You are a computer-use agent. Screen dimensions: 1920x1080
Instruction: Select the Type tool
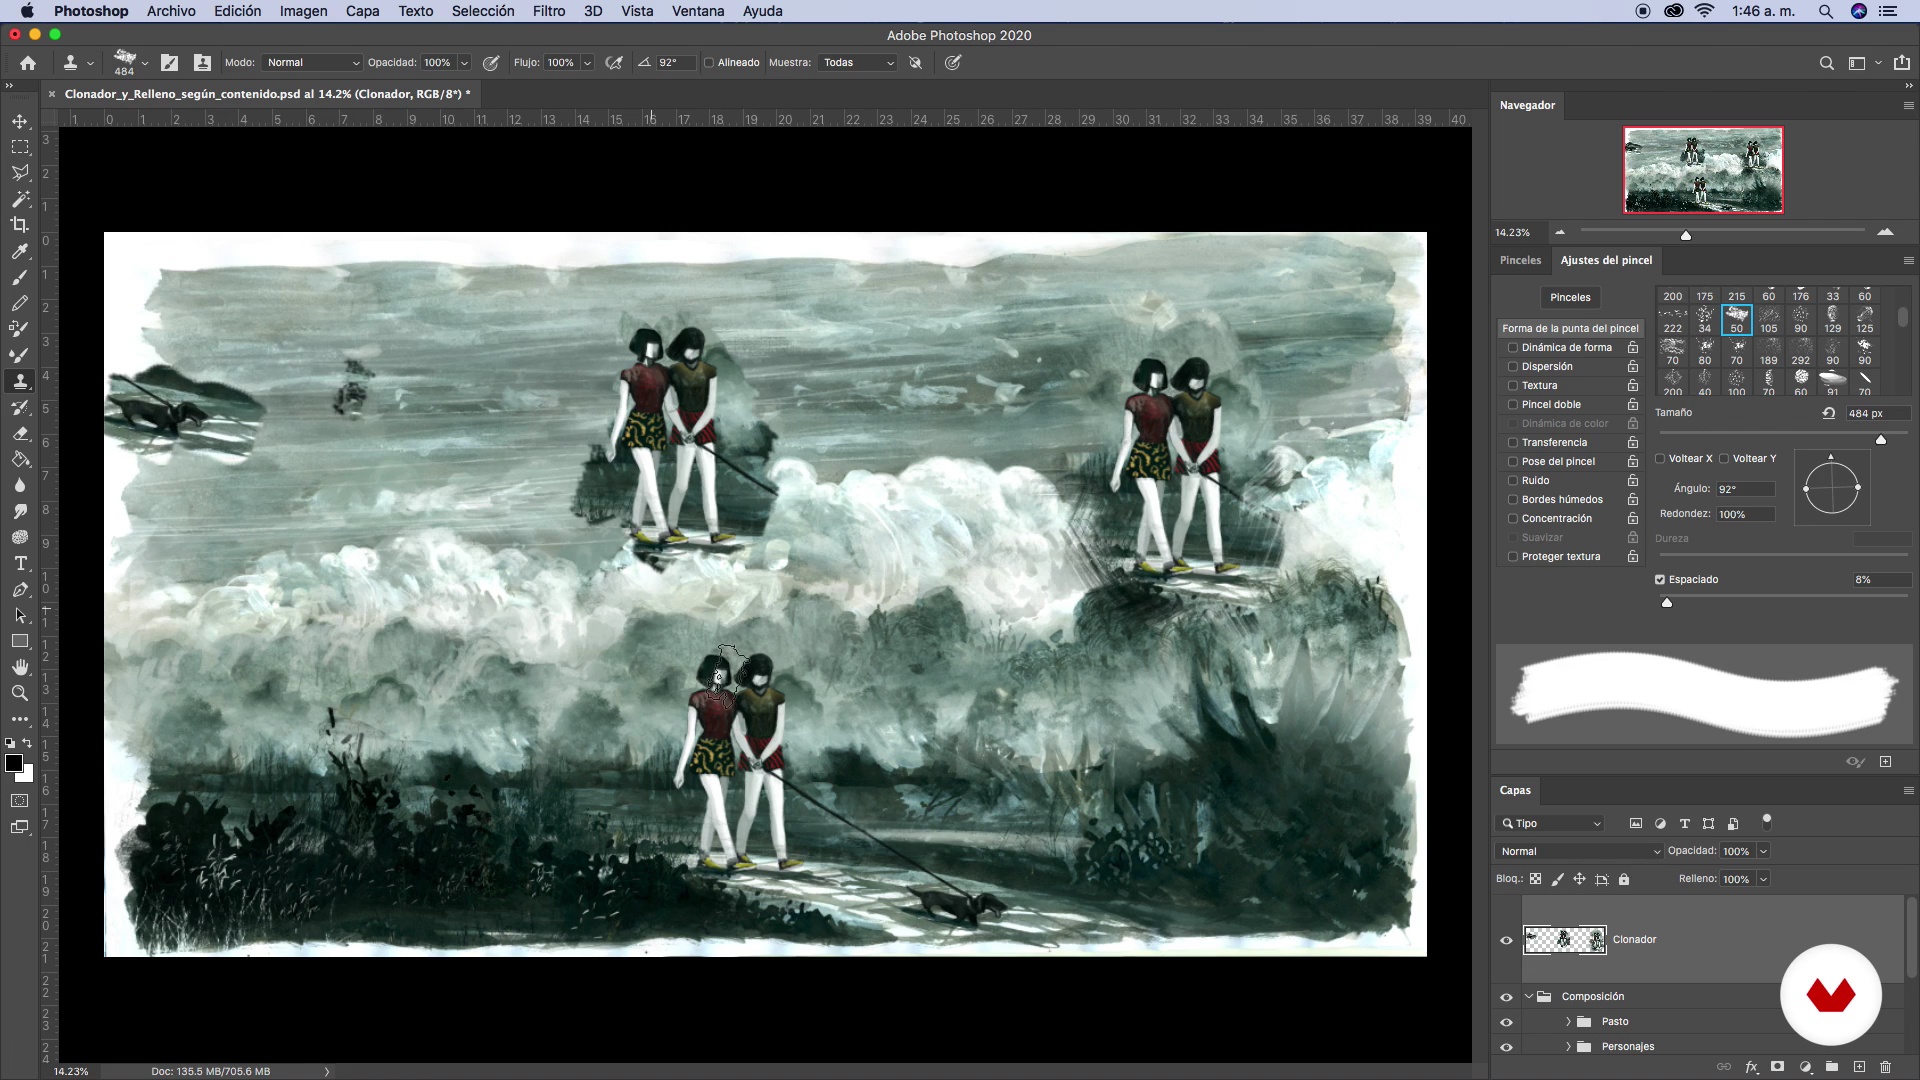(20, 563)
